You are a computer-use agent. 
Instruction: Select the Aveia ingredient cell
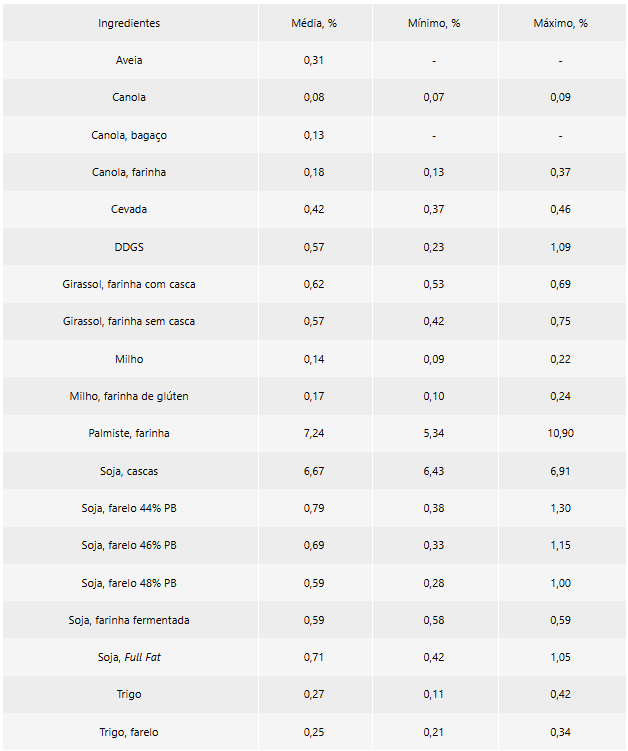(x=129, y=60)
